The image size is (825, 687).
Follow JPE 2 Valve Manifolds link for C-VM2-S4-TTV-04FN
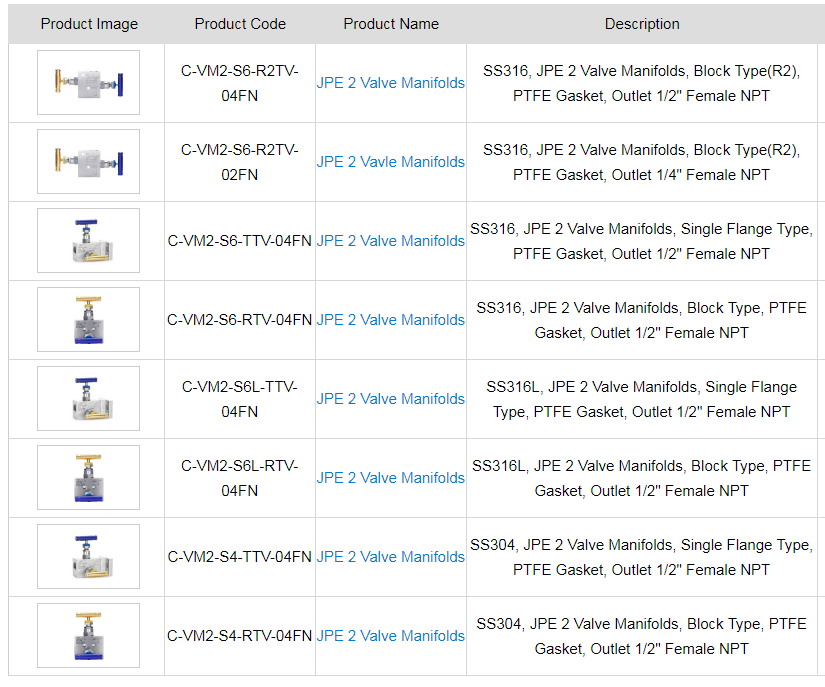point(390,557)
